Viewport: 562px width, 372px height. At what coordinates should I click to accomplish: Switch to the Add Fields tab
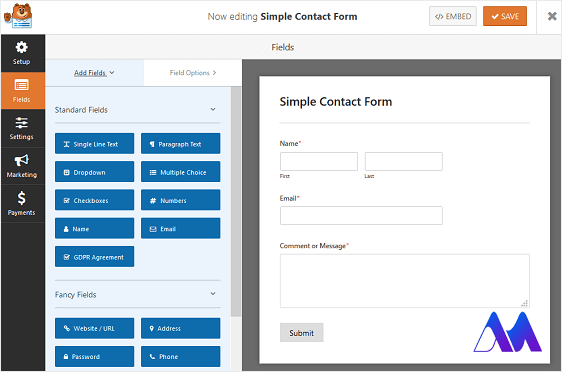(94, 73)
